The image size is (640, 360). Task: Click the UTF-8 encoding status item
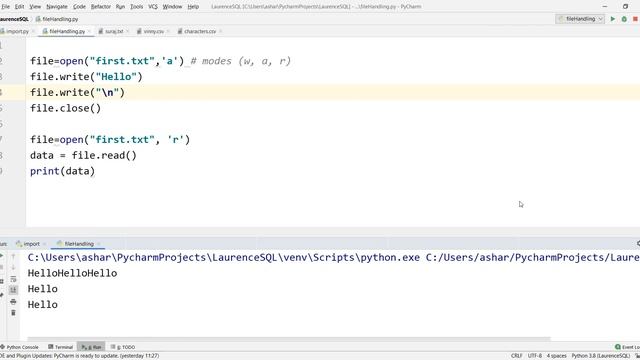[x=535, y=356]
